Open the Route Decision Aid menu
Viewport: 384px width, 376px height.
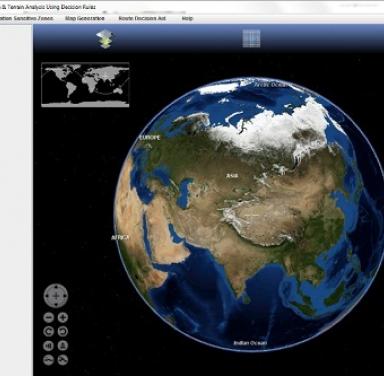click(142, 18)
